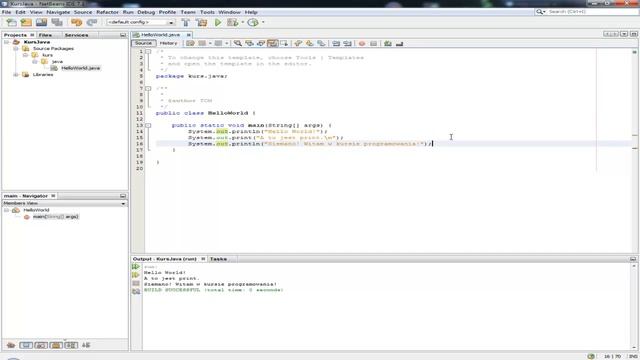Click the Debug Project icon

point(232,22)
